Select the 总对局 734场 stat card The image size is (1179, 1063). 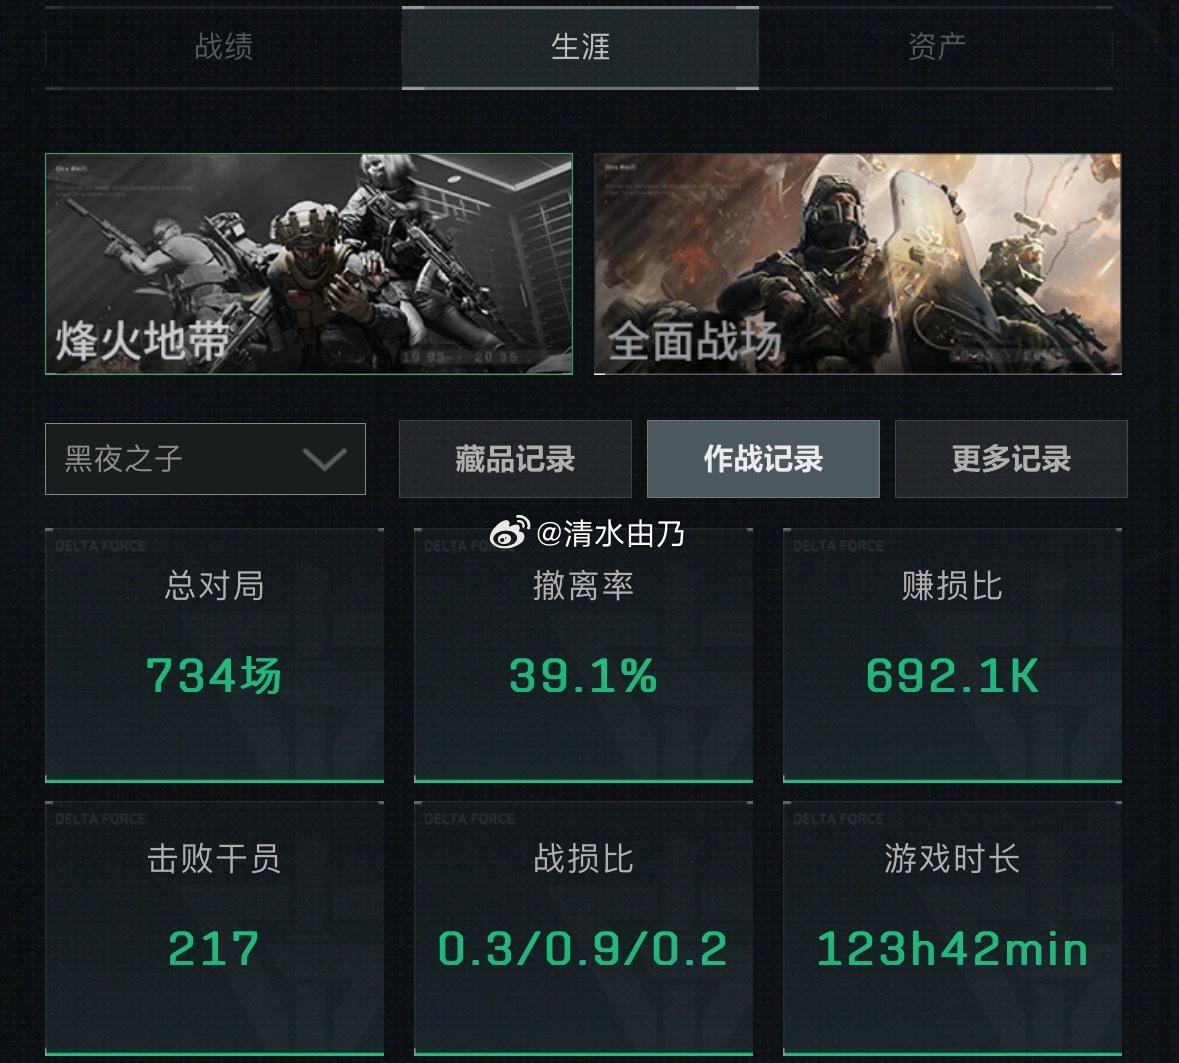214,656
